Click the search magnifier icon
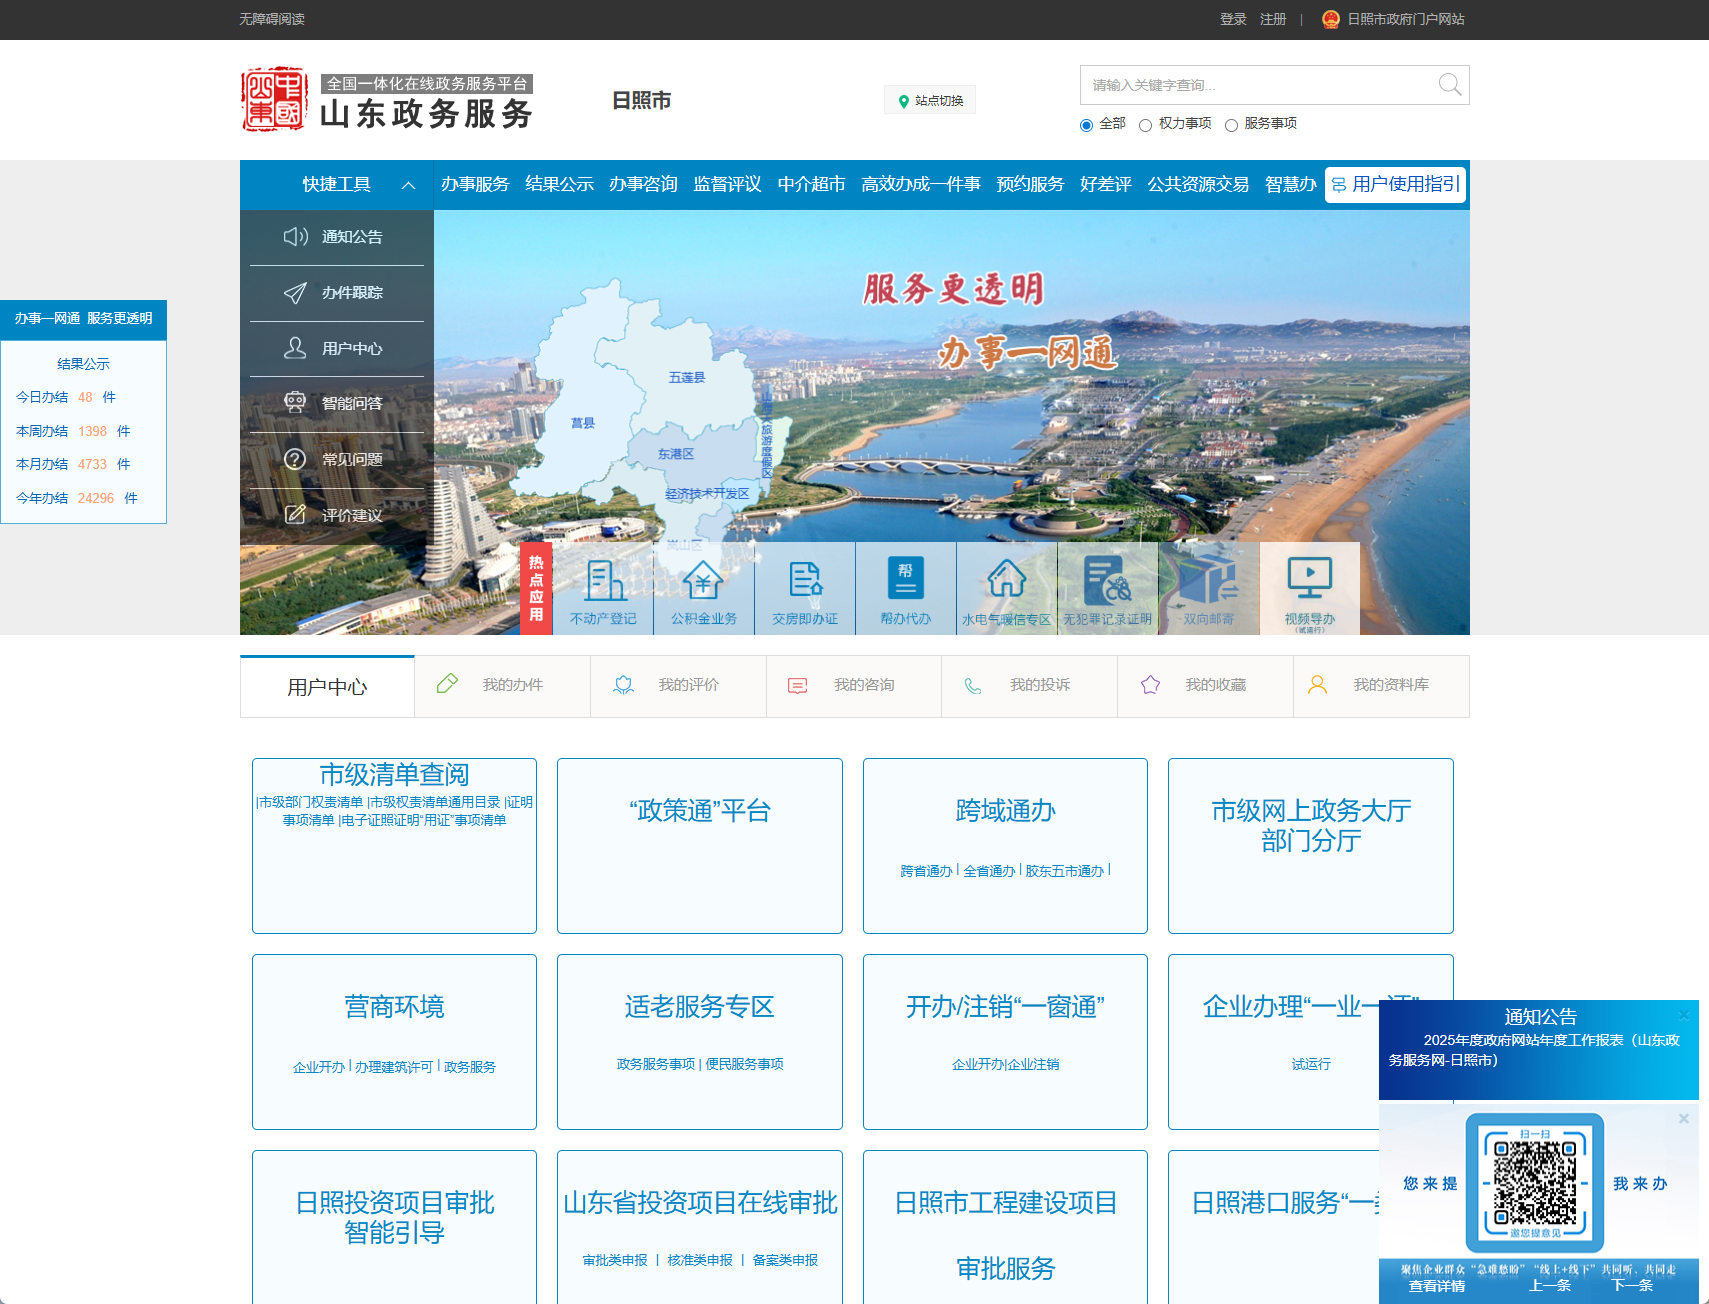1709x1304 pixels. [1449, 85]
